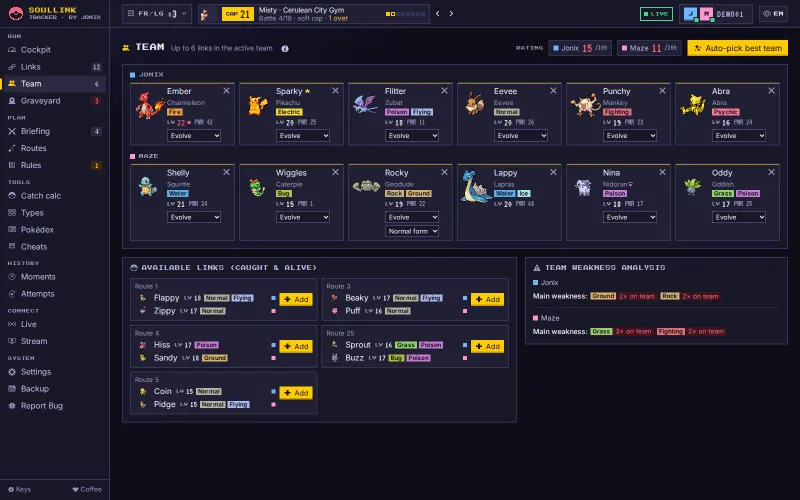Screen dimensions: 800x500
Task: Open the Routes page
Action: 53,148
